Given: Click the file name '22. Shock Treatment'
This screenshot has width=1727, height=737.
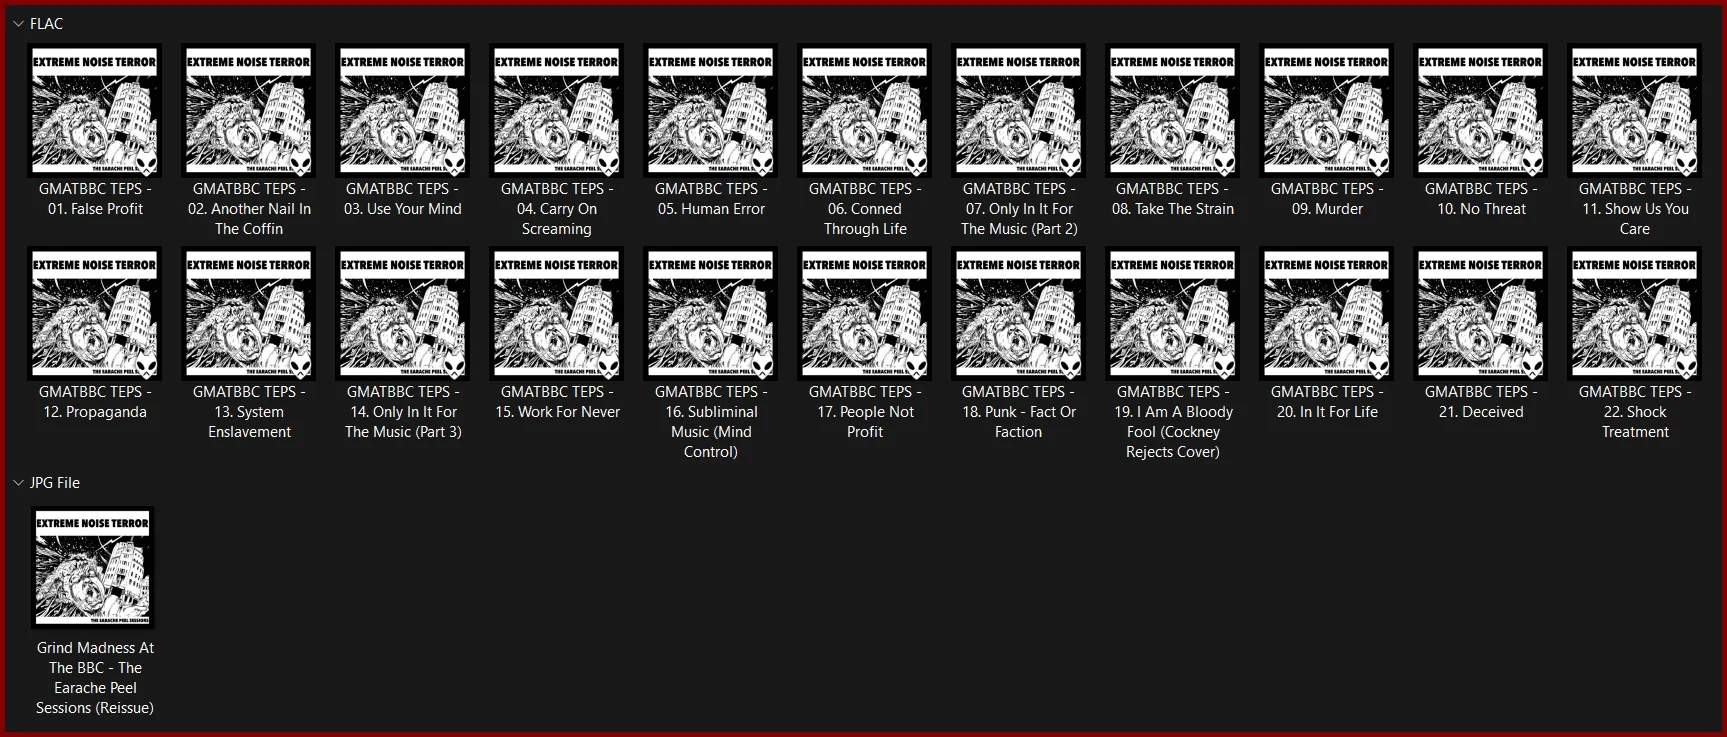Looking at the screenshot, I should coord(1635,412).
